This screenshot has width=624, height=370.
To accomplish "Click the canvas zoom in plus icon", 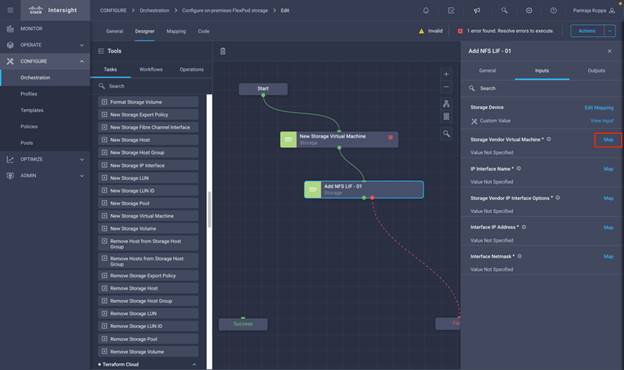I will pyautogui.click(x=446, y=74).
